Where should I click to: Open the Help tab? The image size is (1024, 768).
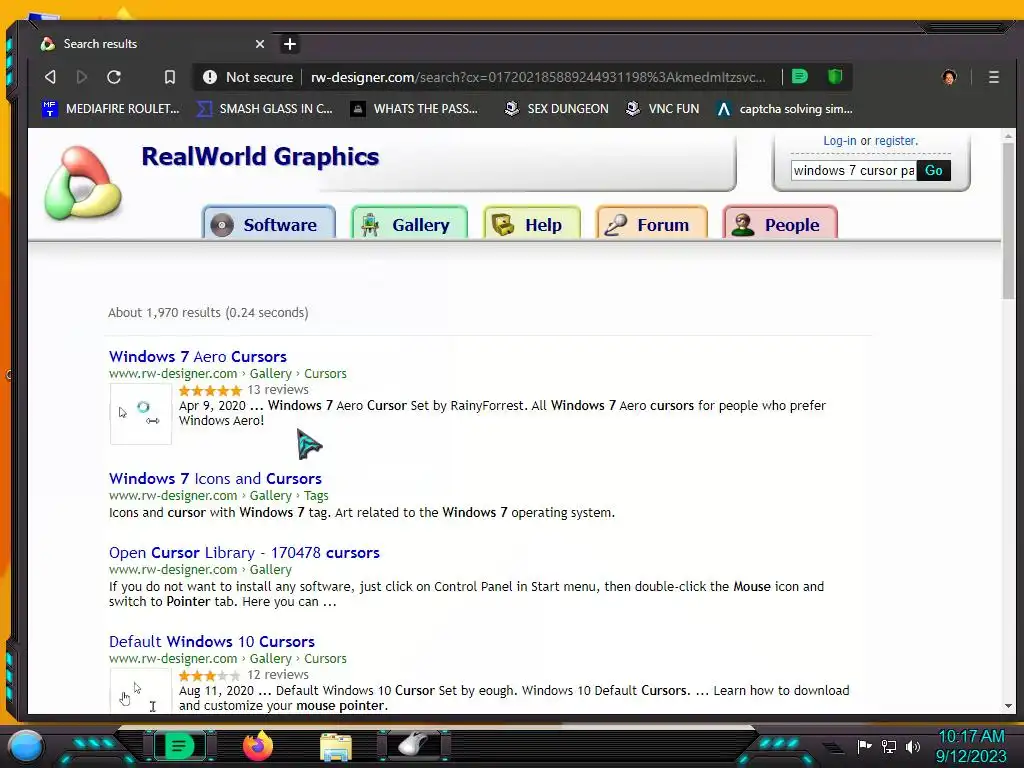[x=532, y=223]
